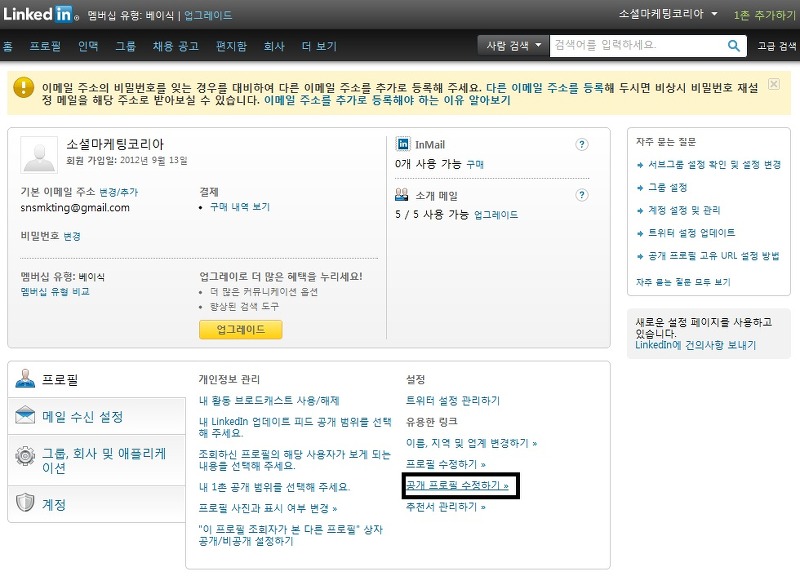
Task: Select the 그룹, 회사 및 애플리케이션 tab
Action: click(96, 460)
